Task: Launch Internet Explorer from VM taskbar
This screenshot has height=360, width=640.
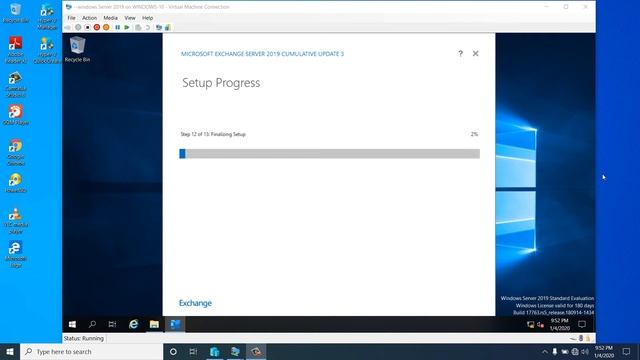Action: [x=133, y=324]
